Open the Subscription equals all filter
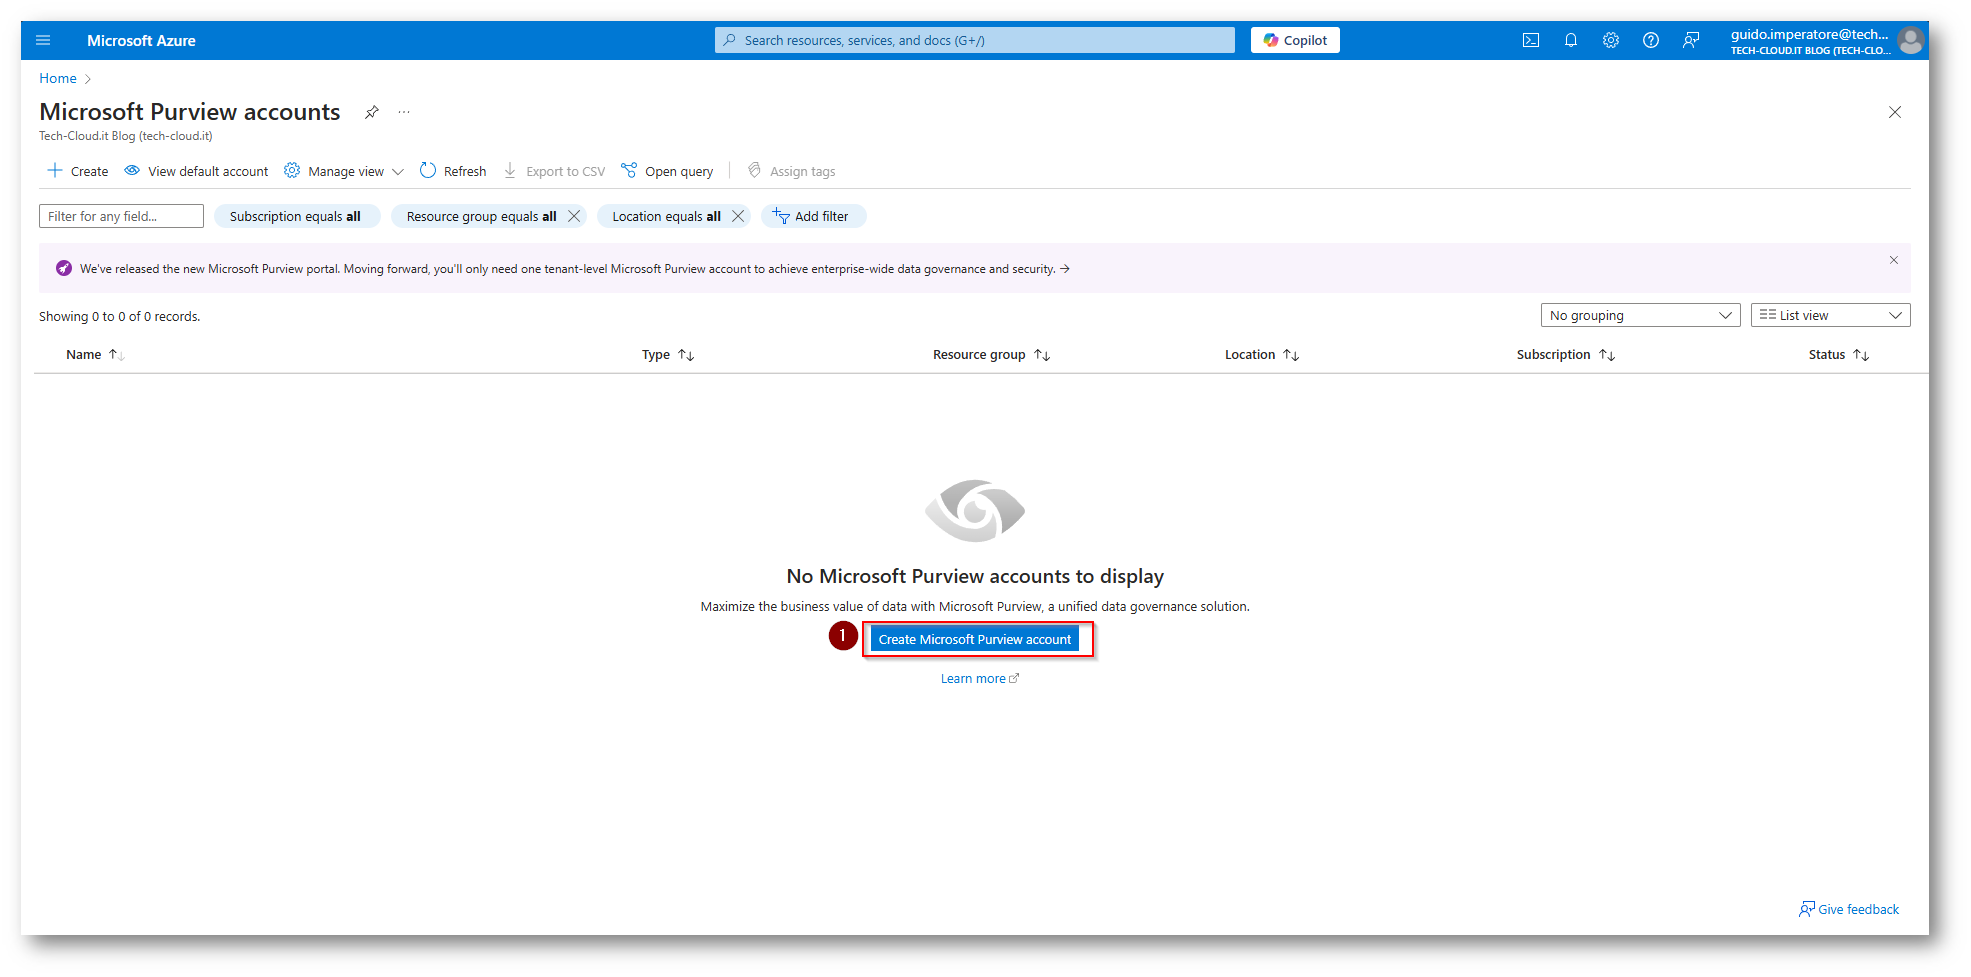Viewport: 1971px width, 977px height. point(296,216)
